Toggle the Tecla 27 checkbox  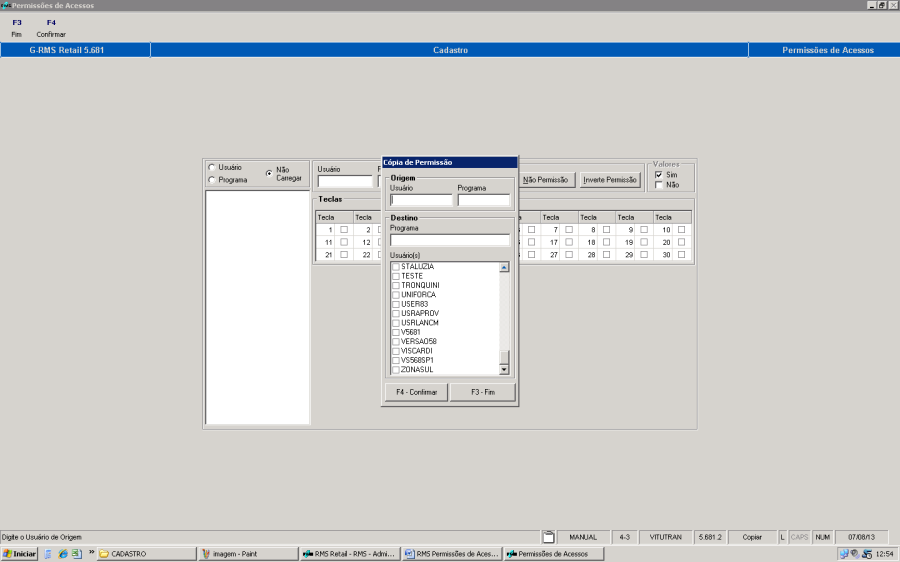pos(569,255)
